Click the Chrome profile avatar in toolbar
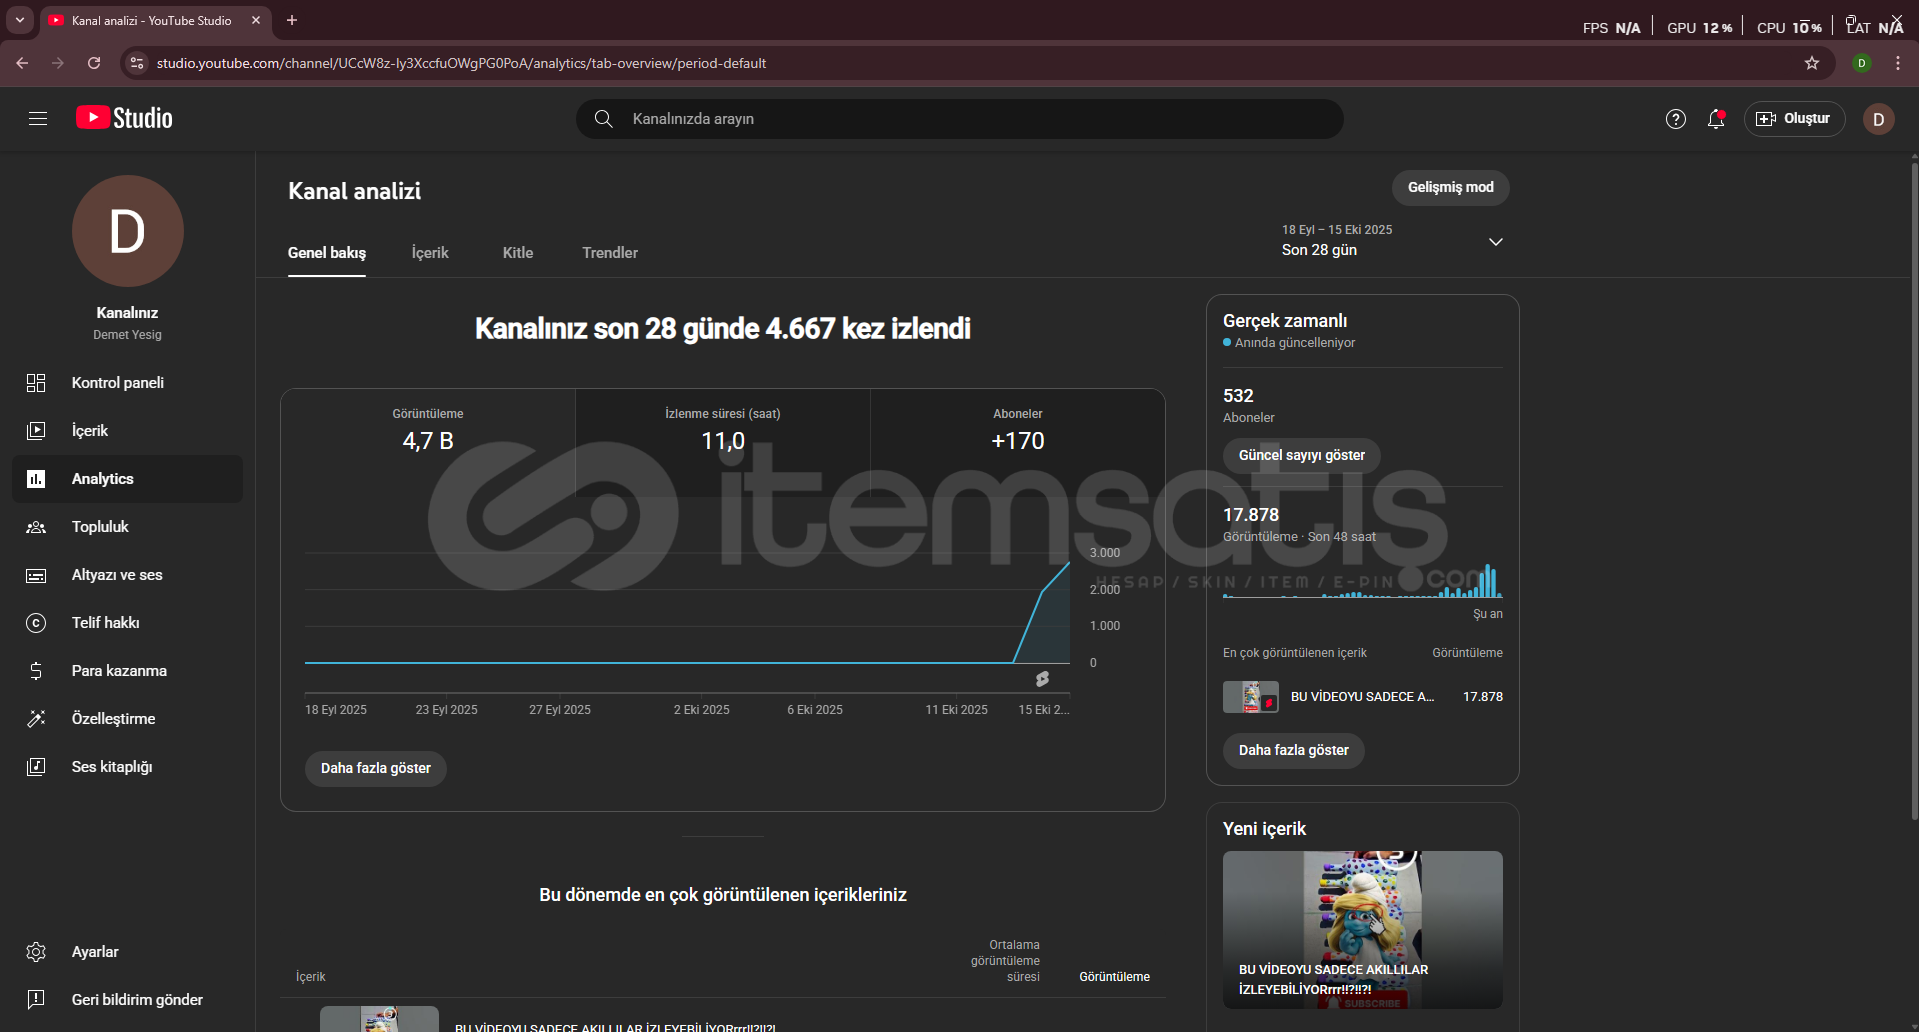This screenshot has width=1919, height=1032. click(x=1862, y=63)
